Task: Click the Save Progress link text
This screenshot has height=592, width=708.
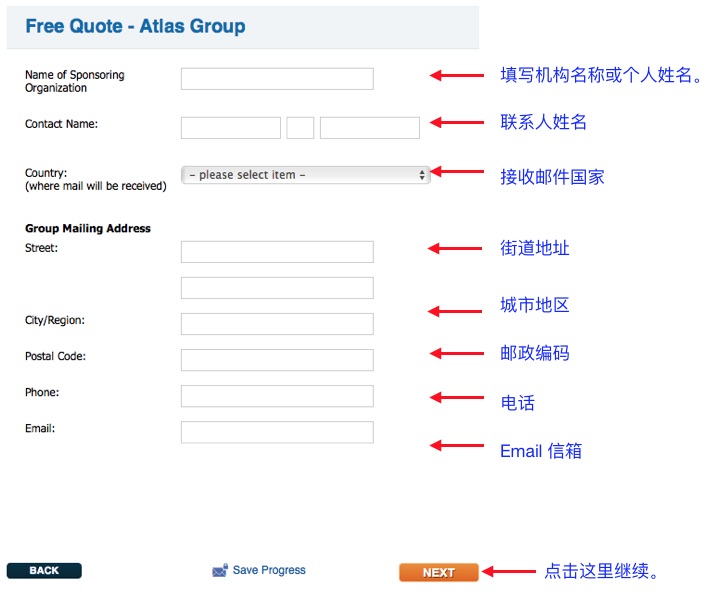Action: click(269, 570)
